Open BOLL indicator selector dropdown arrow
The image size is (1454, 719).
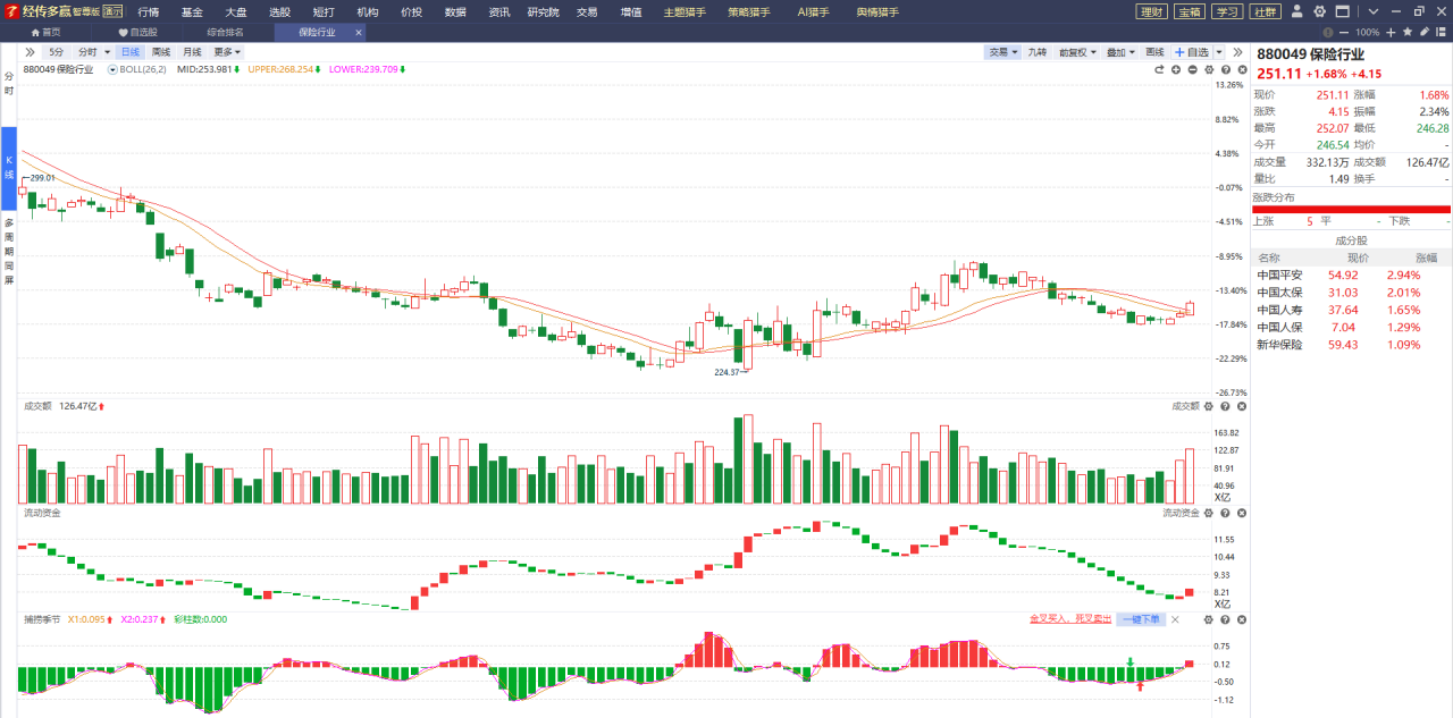(x=113, y=70)
